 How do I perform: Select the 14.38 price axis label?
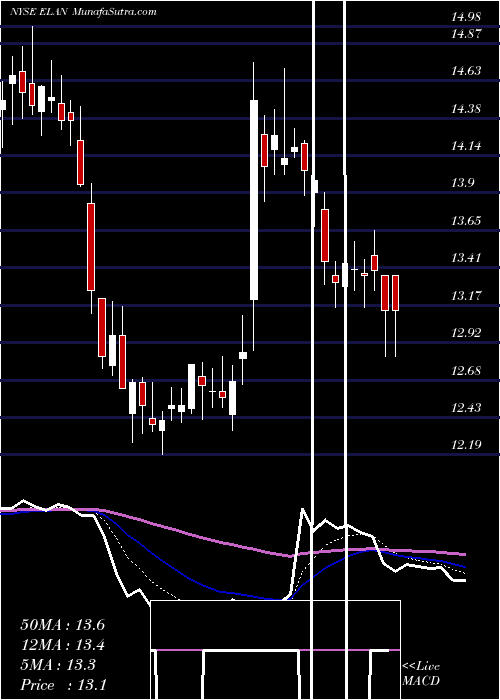(x=466, y=108)
